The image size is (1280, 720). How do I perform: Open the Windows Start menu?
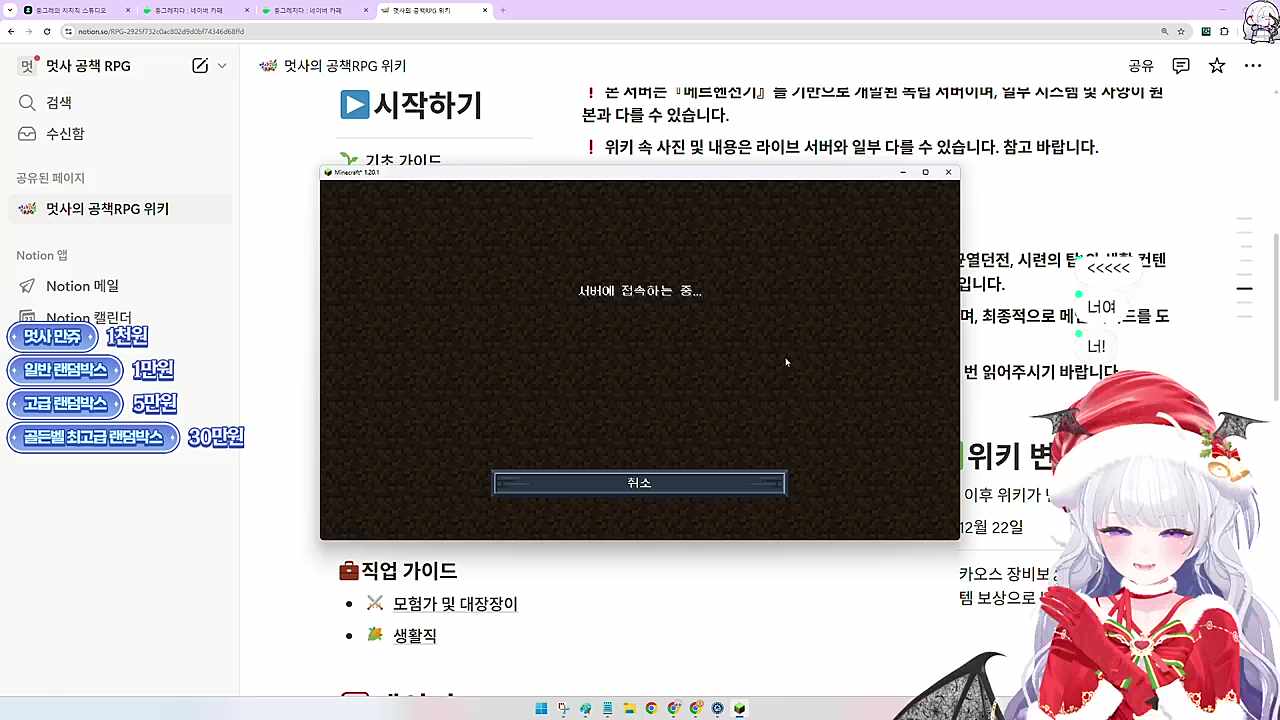(541, 708)
